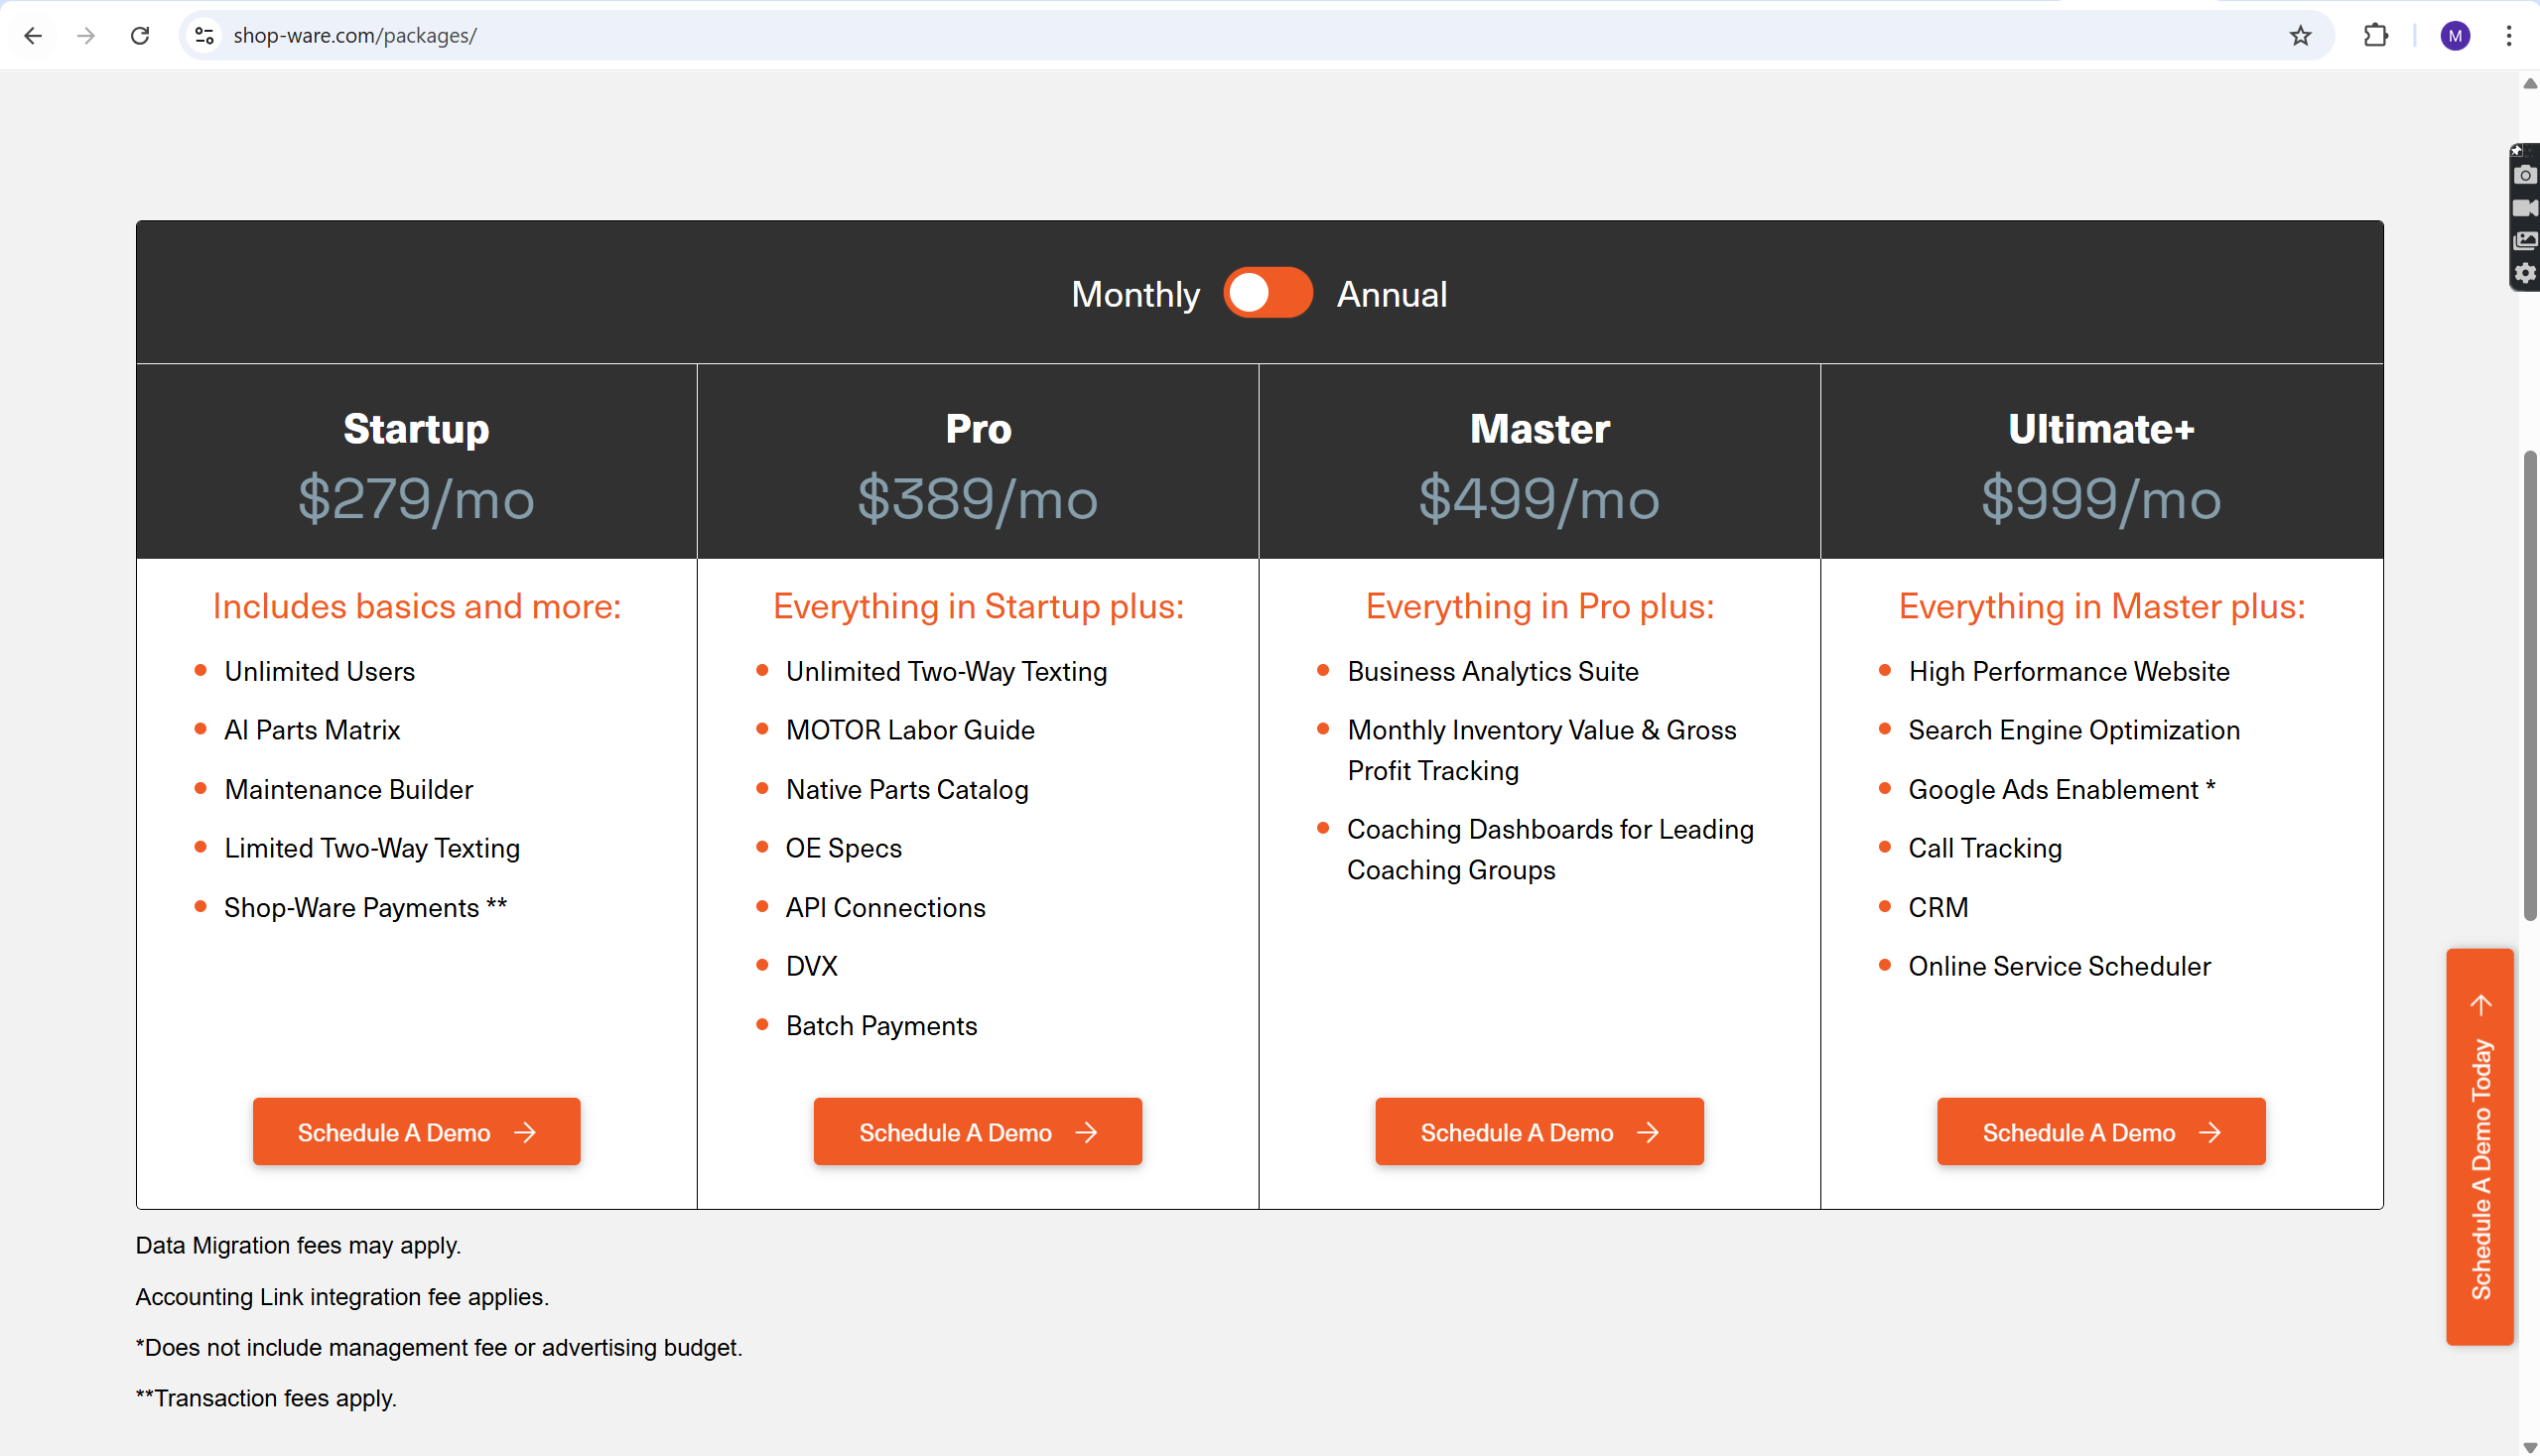Screen dimensions: 2540x1456
Task: Reload the page
Action: tap(140, 36)
